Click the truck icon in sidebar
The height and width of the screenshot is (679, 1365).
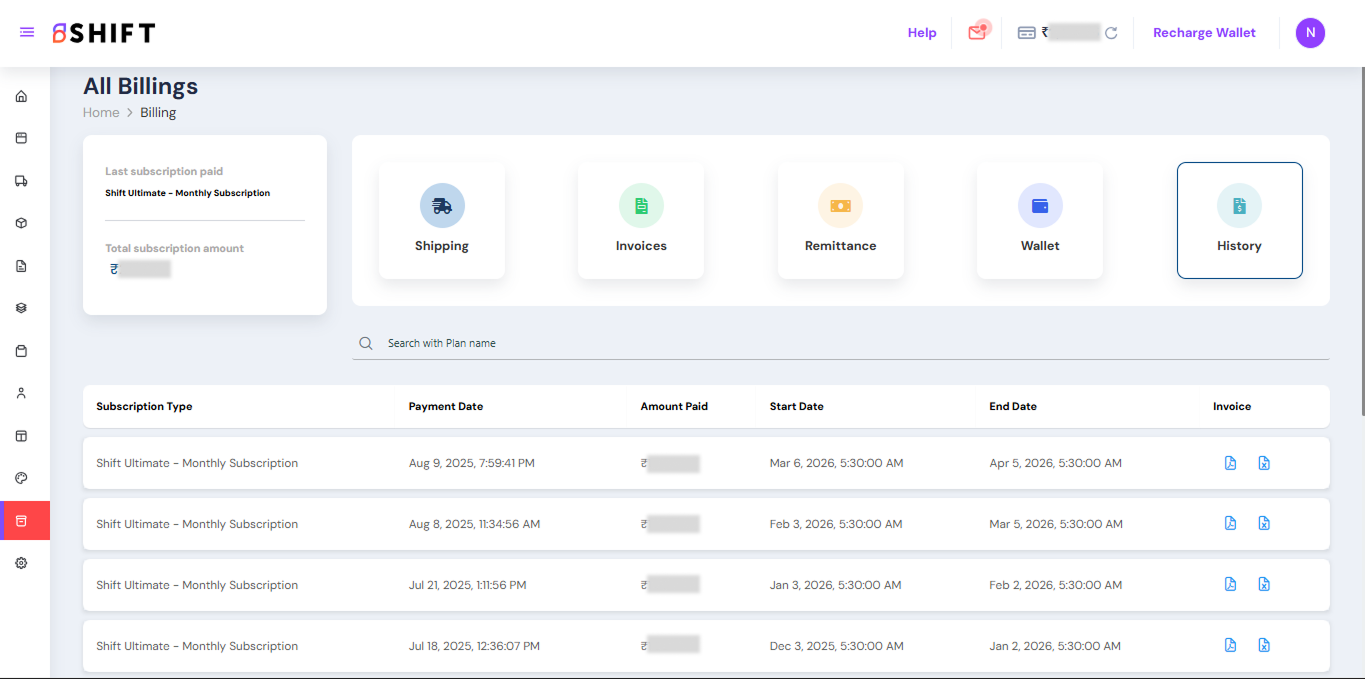[x=21, y=181]
